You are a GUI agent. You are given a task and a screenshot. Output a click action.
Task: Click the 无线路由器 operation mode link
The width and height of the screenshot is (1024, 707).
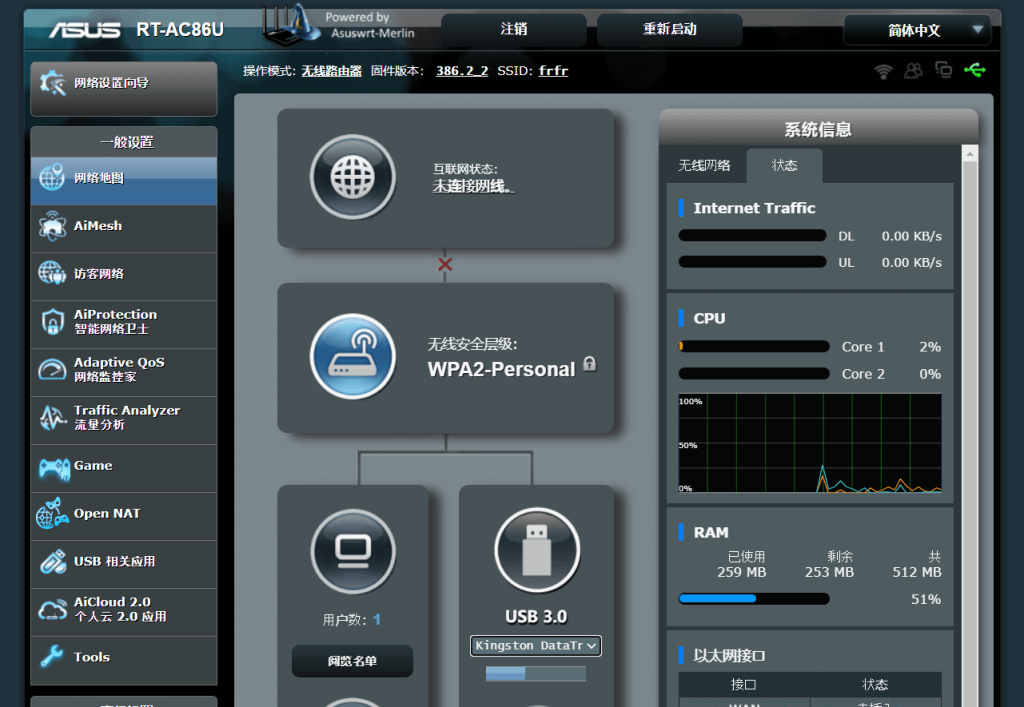[332, 71]
